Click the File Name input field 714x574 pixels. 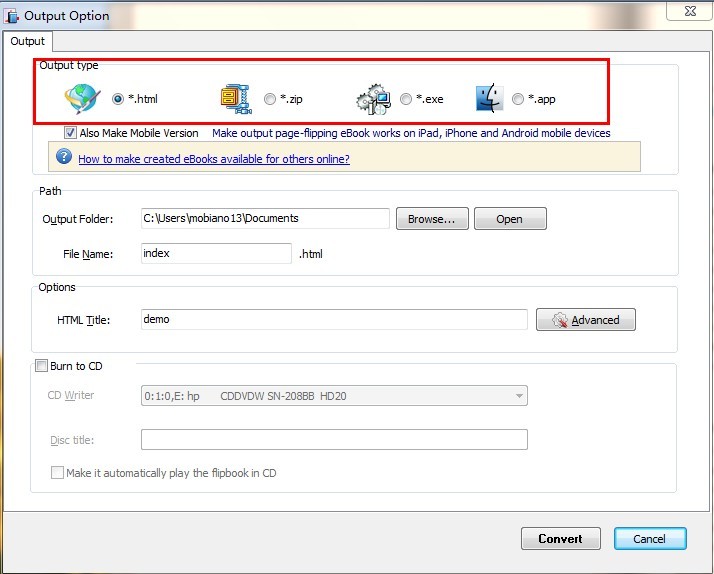[x=216, y=253]
